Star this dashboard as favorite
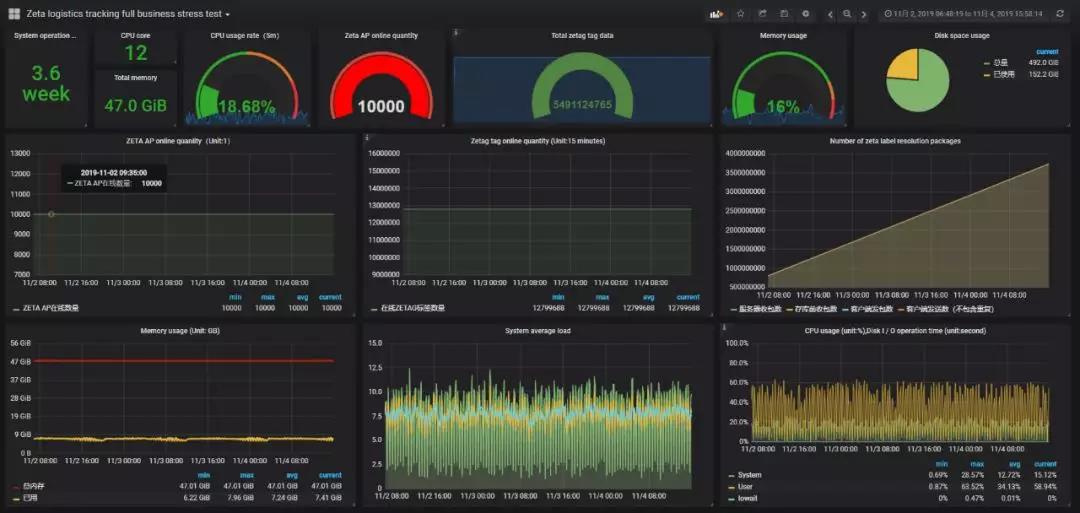Viewport: 1080px width, 513px height. coord(741,14)
